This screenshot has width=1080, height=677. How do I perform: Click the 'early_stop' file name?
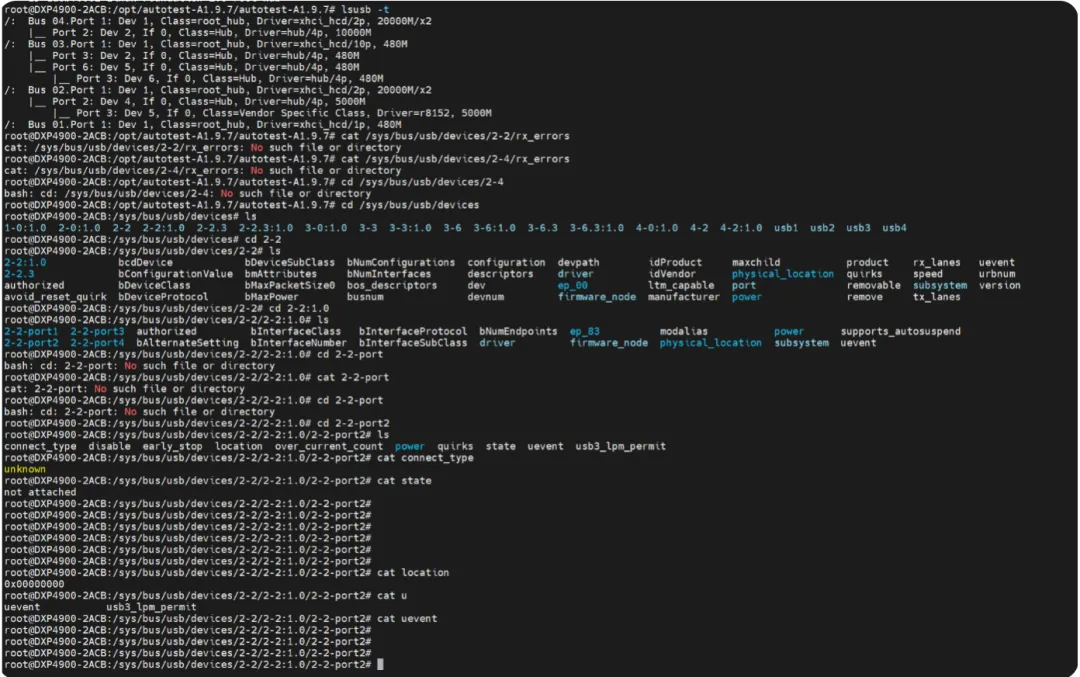(172, 446)
